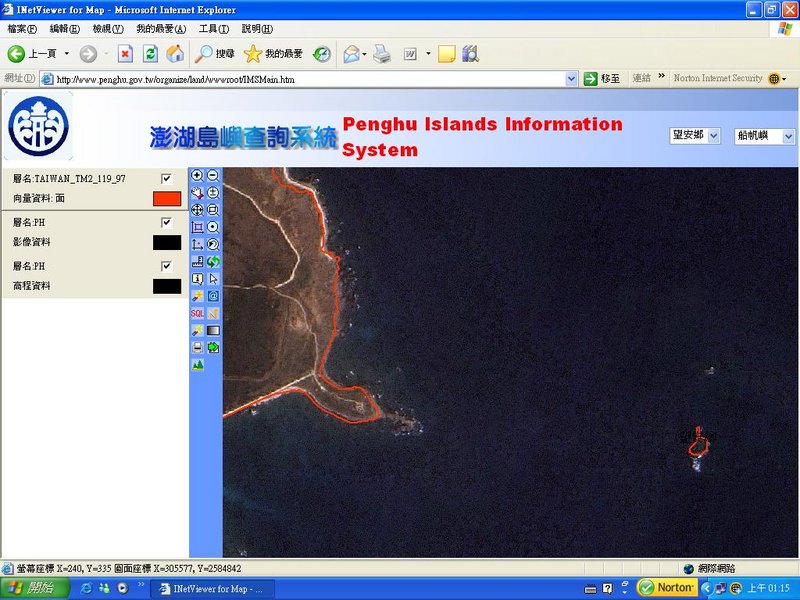Click the 移至 Go button
Screen dimensions: 800x600
pos(602,78)
